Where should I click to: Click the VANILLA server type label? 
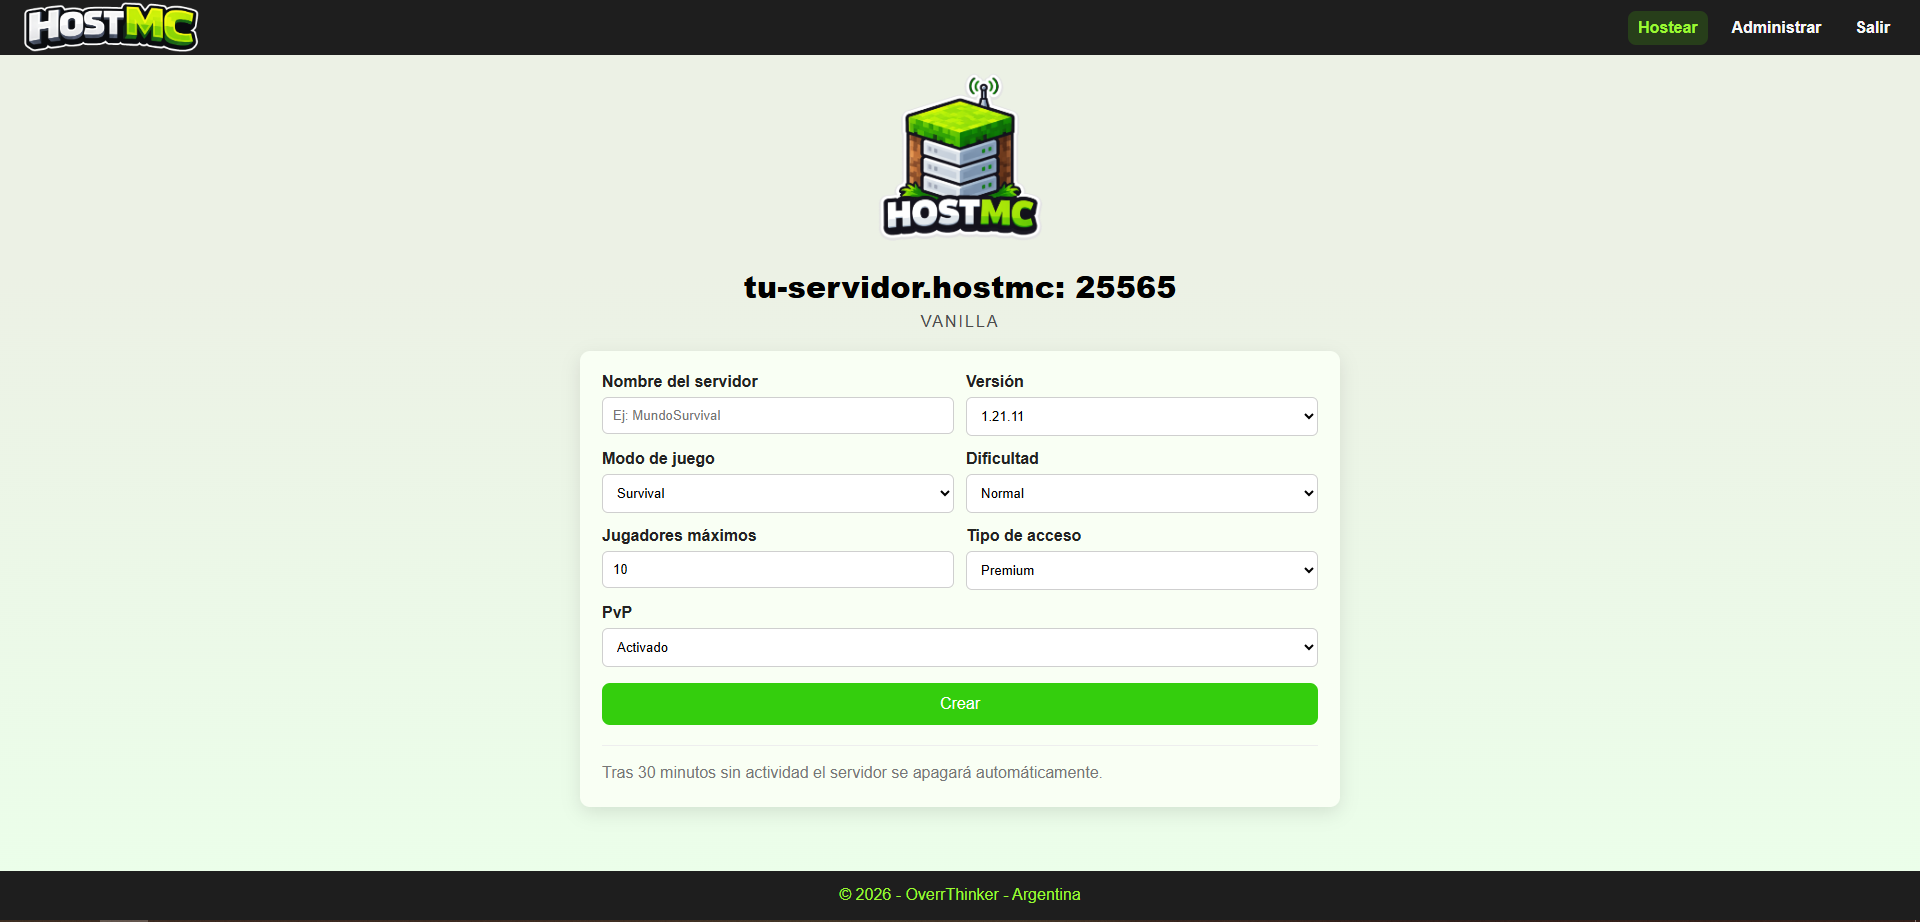959,322
